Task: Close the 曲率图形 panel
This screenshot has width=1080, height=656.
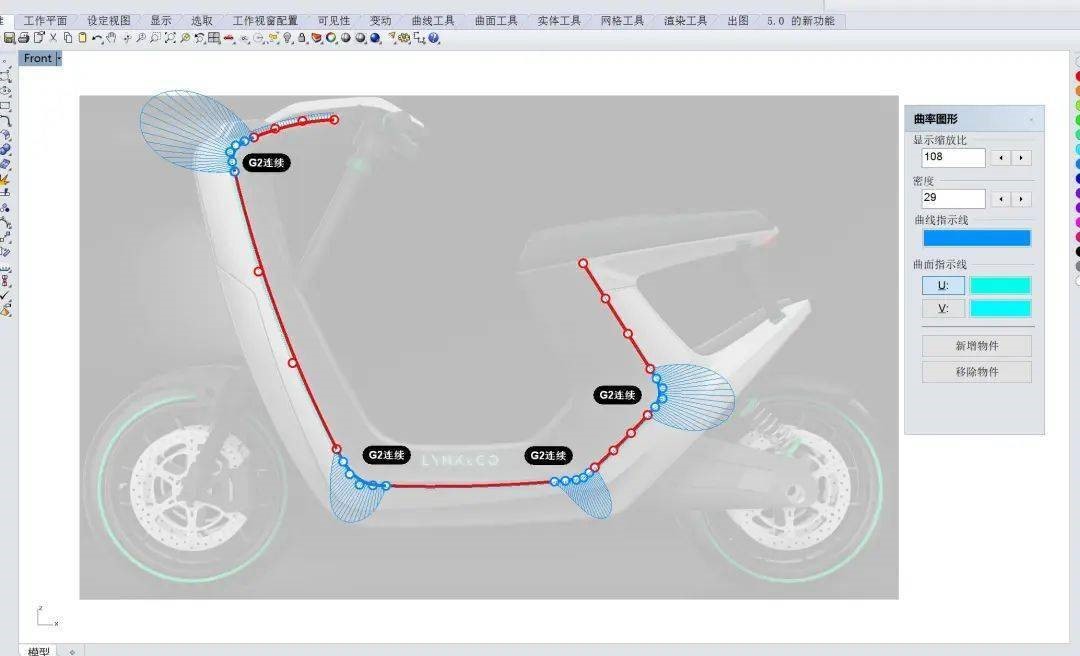Action: pyautogui.click(x=1031, y=120)
